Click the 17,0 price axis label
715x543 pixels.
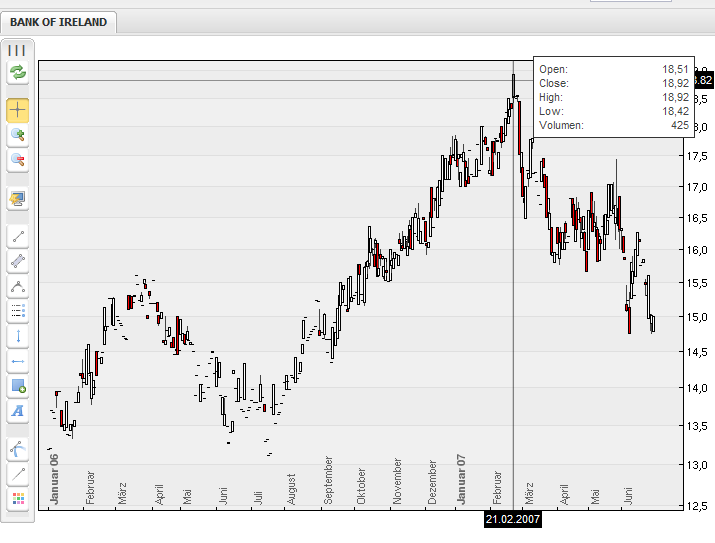698,187
